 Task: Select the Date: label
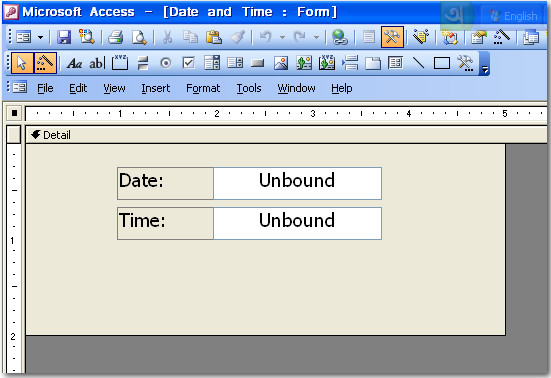pyautogui.click(x=165, y=183)
